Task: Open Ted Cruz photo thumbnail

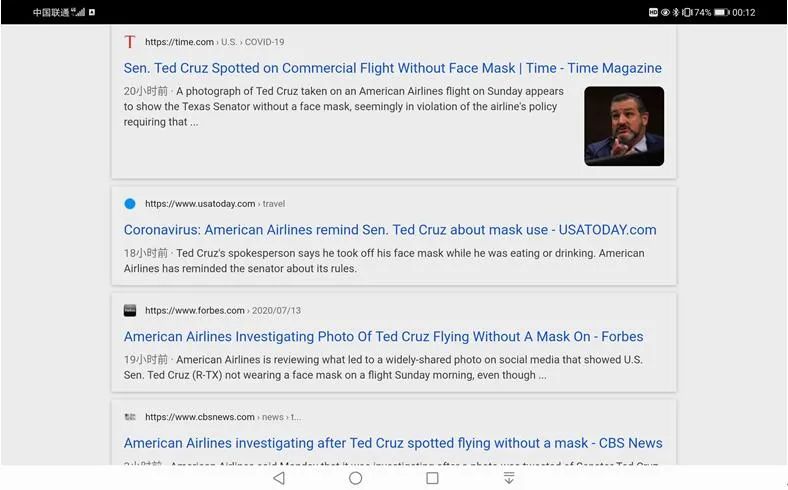Action: click(x=624, y=126)
